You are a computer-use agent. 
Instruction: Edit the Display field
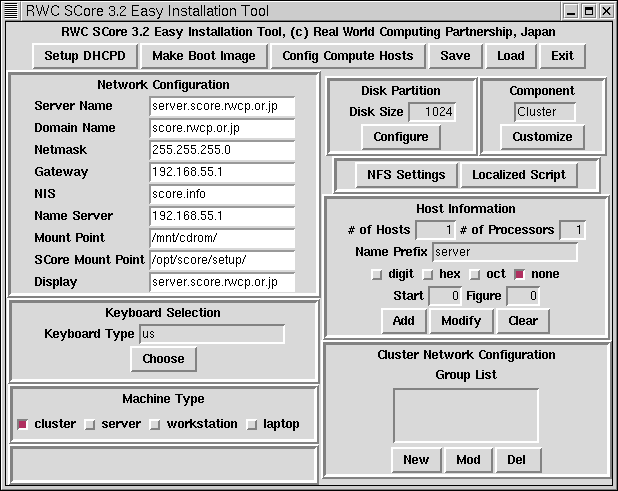click(222, 282)
